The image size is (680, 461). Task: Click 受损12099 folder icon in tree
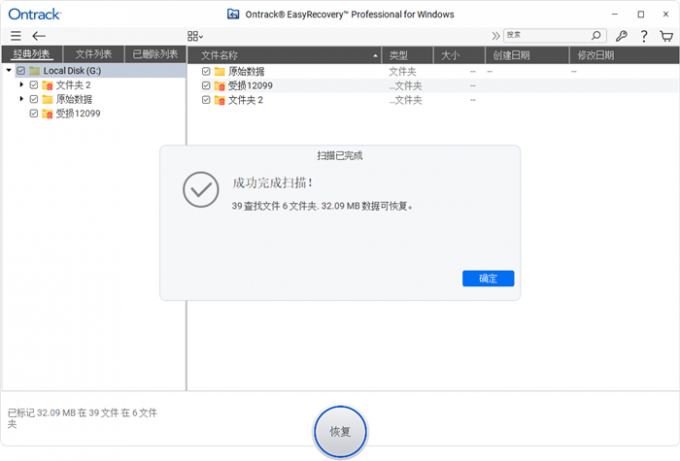47,114
